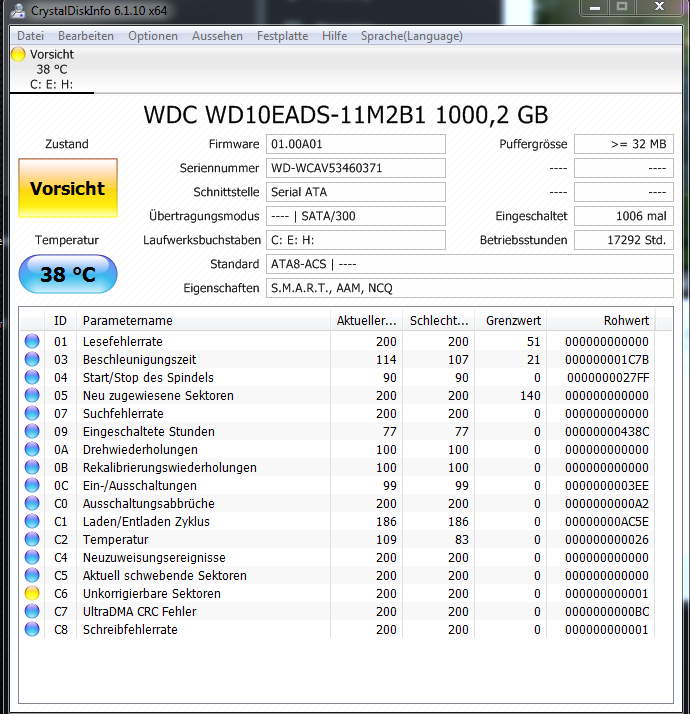Select the UltraDMA CRC Fehler parameter name
This screenshot has width=690, height=714.
pos(139,612)
